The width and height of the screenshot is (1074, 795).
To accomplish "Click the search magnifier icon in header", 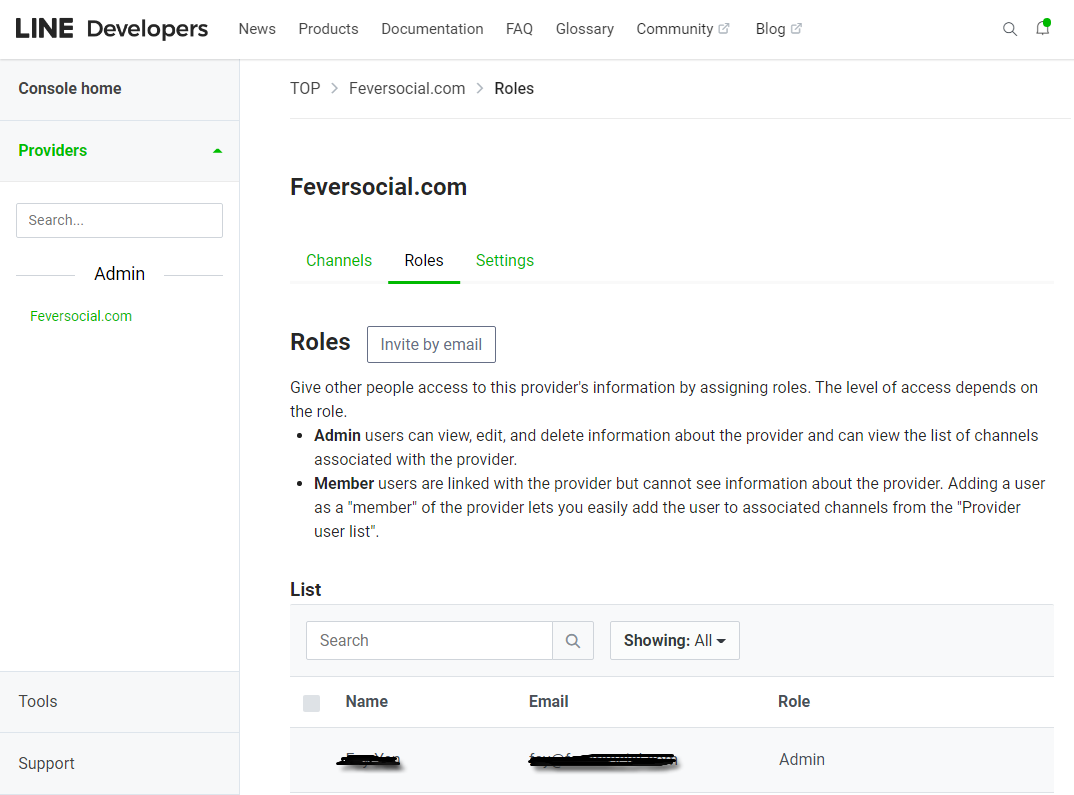I will (x=1009, y=29).
